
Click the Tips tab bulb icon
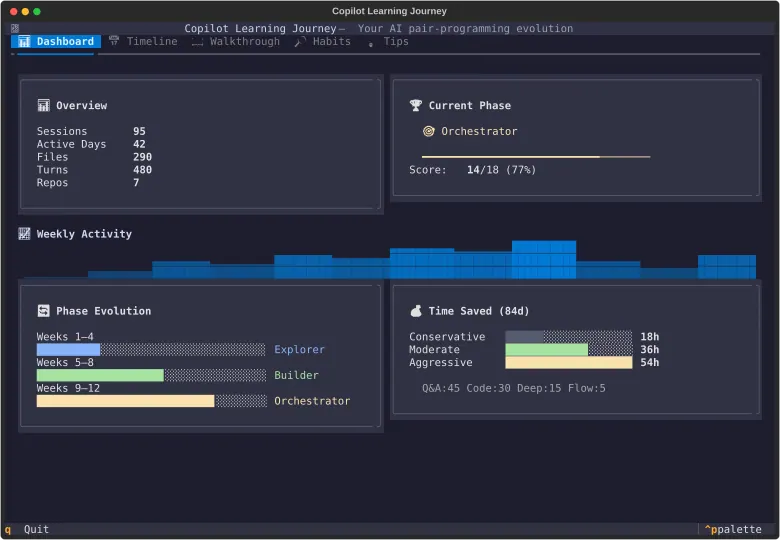[371, 43]
